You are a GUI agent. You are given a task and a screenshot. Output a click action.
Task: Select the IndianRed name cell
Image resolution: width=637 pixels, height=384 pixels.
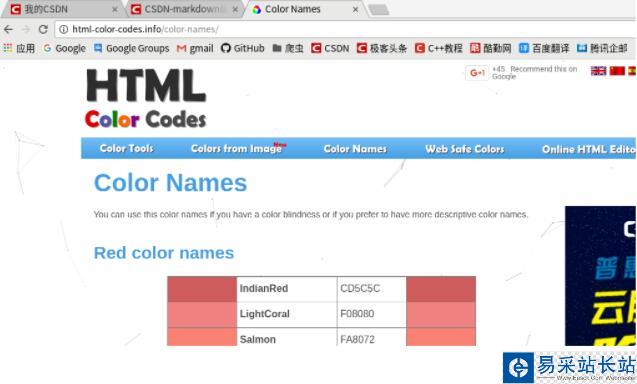pyautogui.click(x=287, y=289)
